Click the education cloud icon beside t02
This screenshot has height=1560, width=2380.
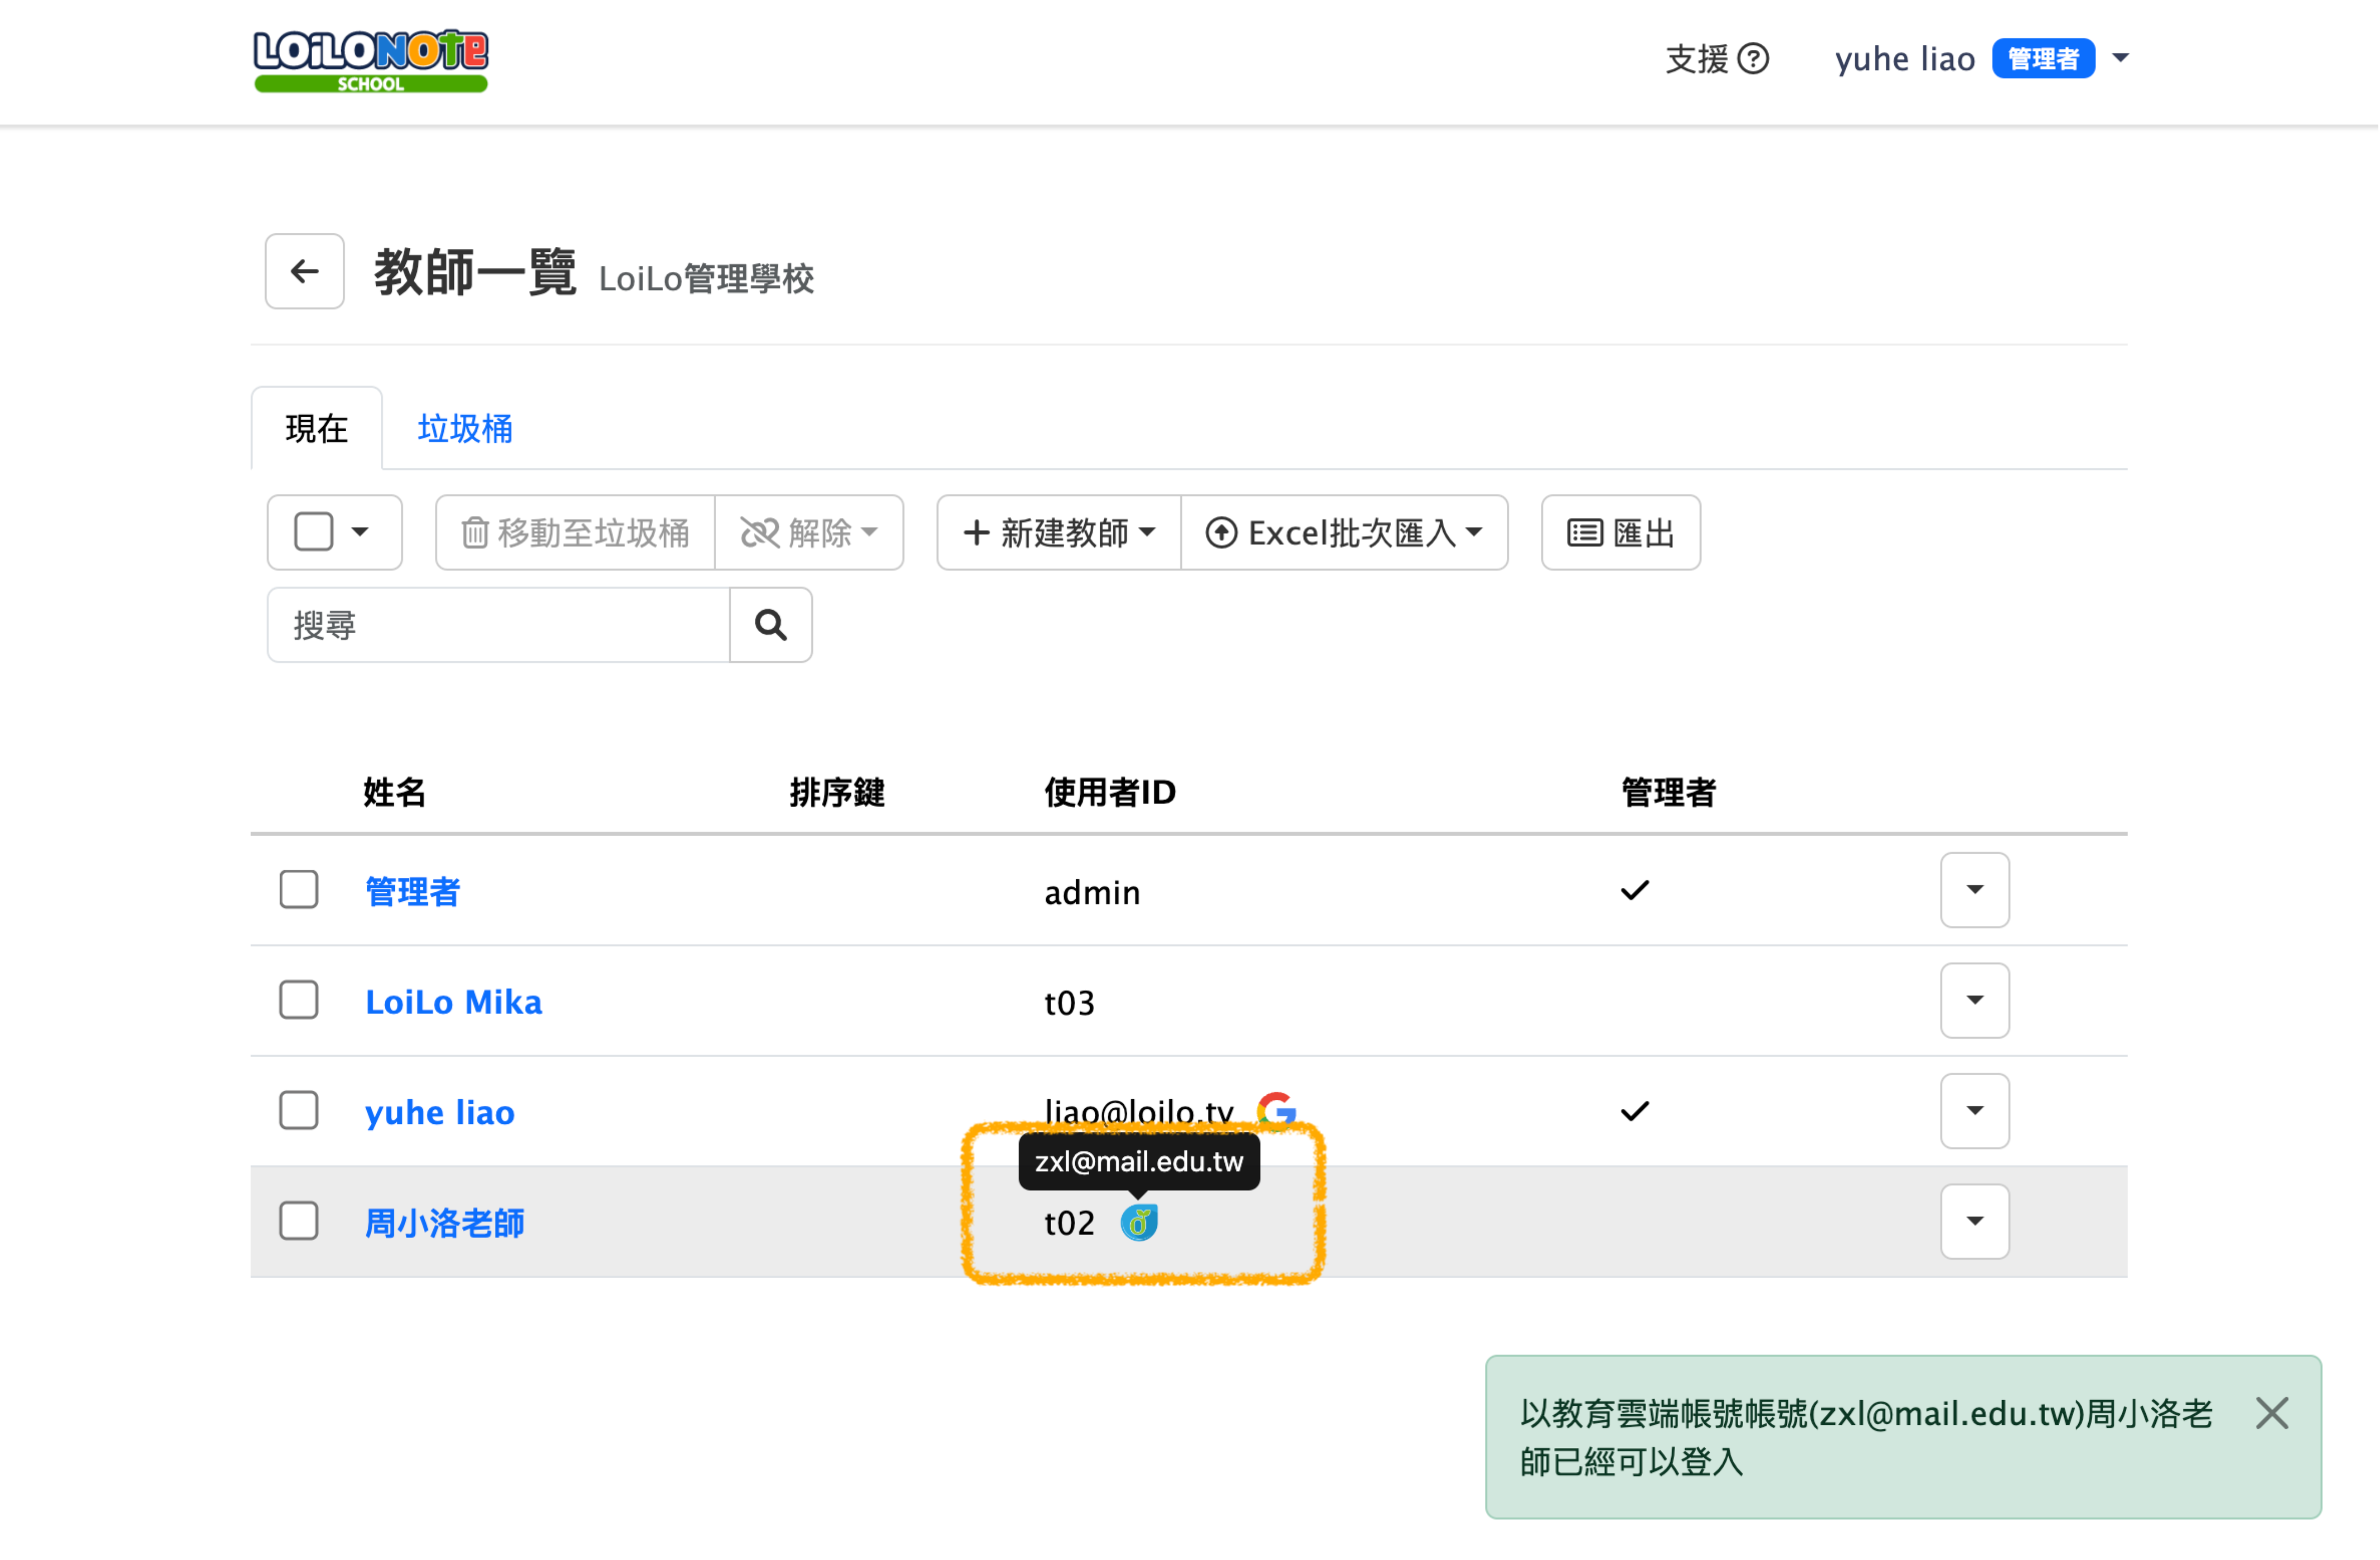click(x=1139, y=1222)
